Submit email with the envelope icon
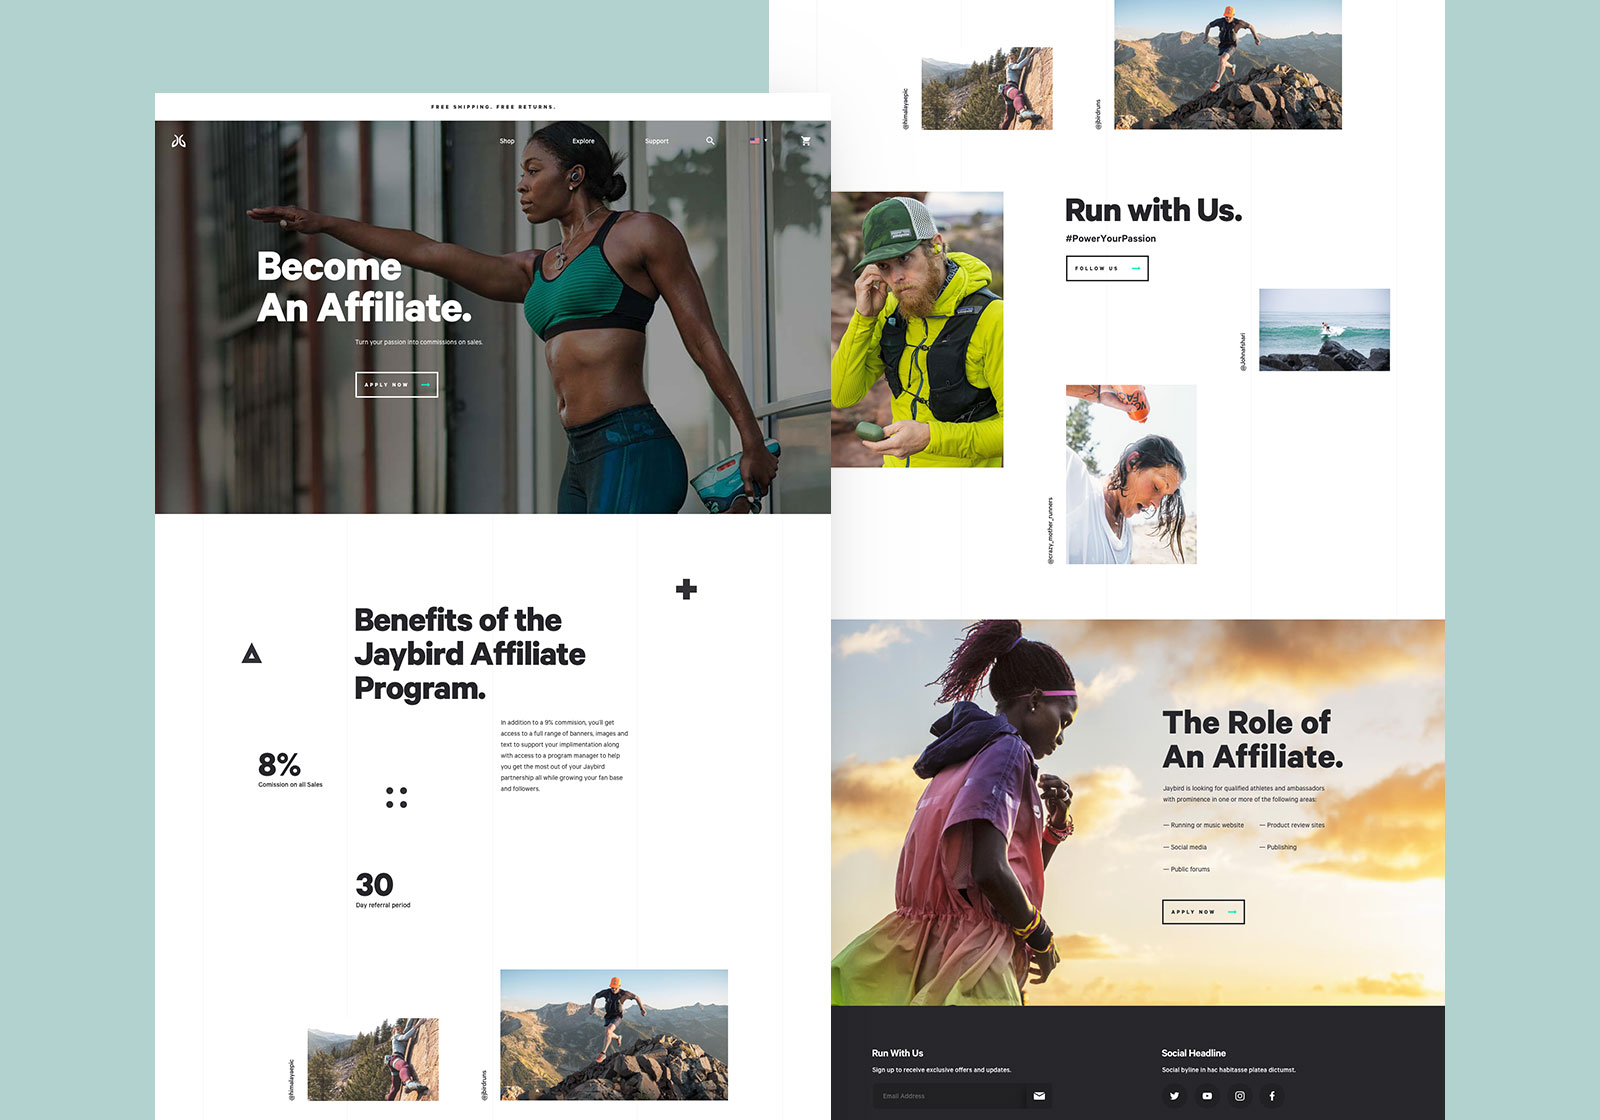This screenshot has height=1120, width=1600. 1039,1096
